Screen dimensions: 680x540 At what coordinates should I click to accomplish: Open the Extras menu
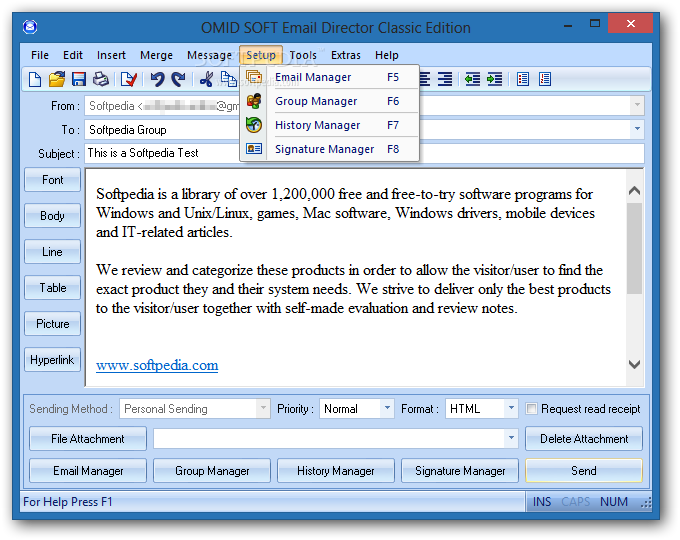pyautogui.click(x=346, y=55)
